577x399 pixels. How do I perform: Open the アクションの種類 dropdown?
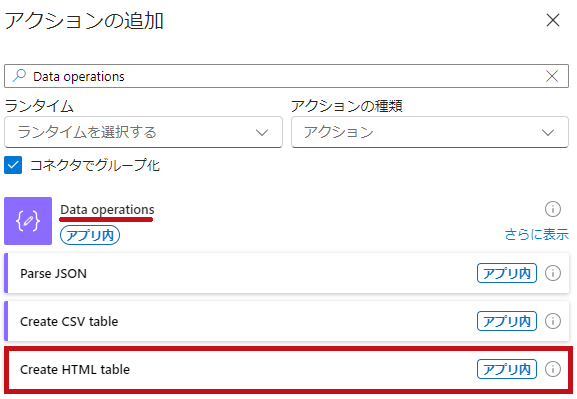click(430, 132)
